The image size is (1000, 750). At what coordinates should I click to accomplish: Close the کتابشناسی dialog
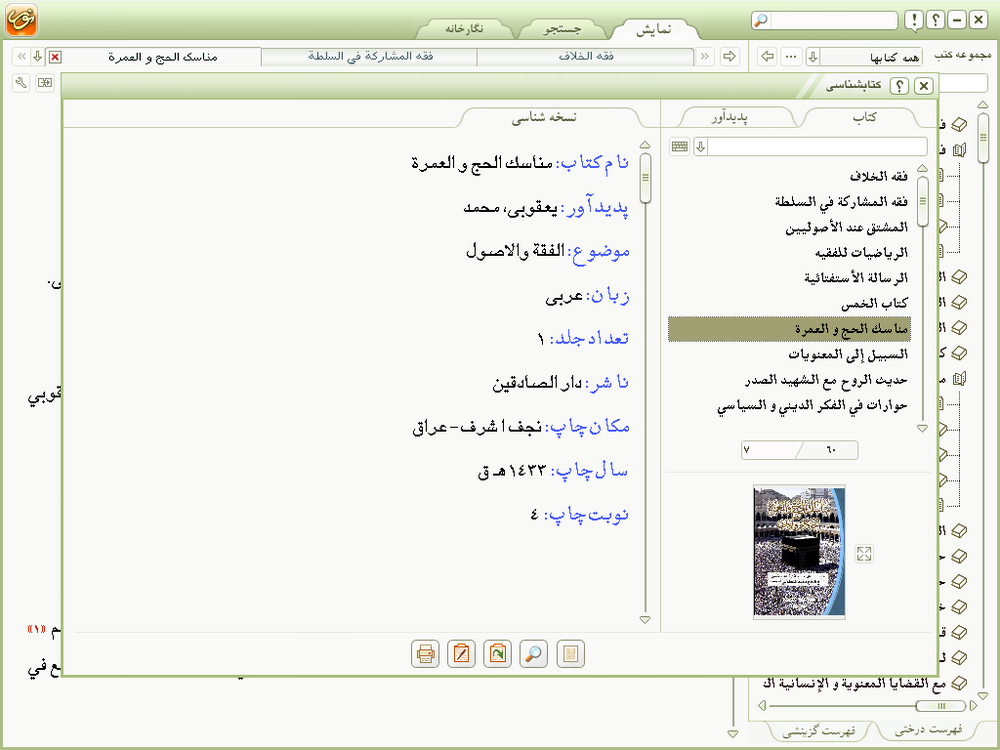point(923,85)
